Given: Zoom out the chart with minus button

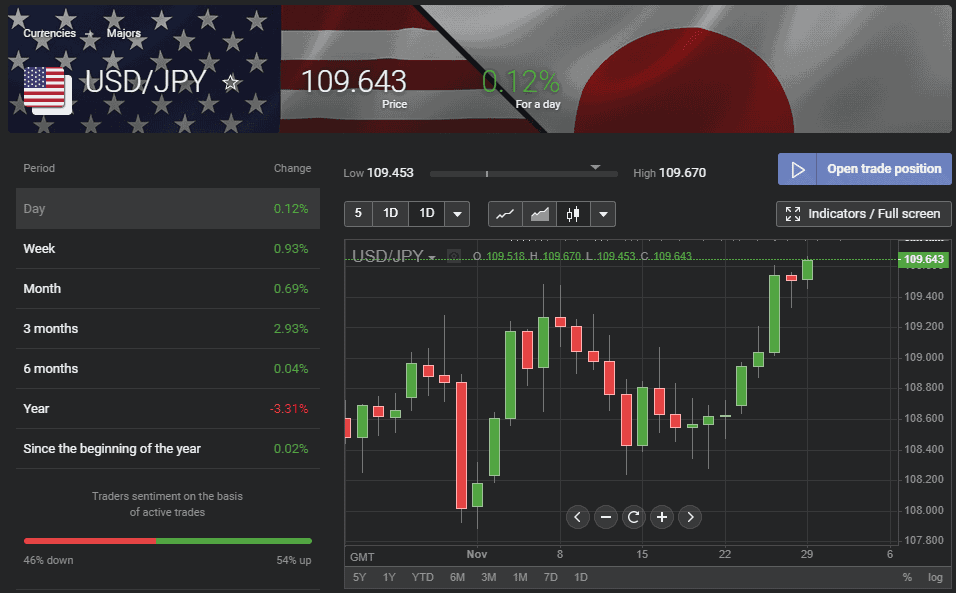Looking at the screenshot, I should click(605, 517).
